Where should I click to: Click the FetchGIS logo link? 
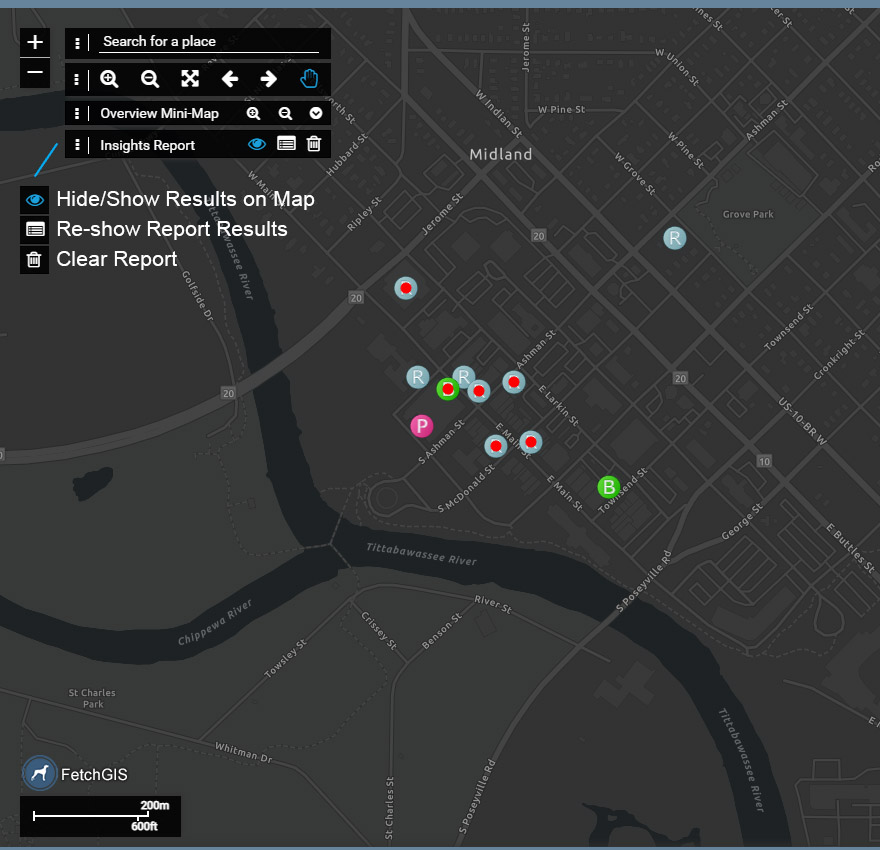click(x=40, y=773)
